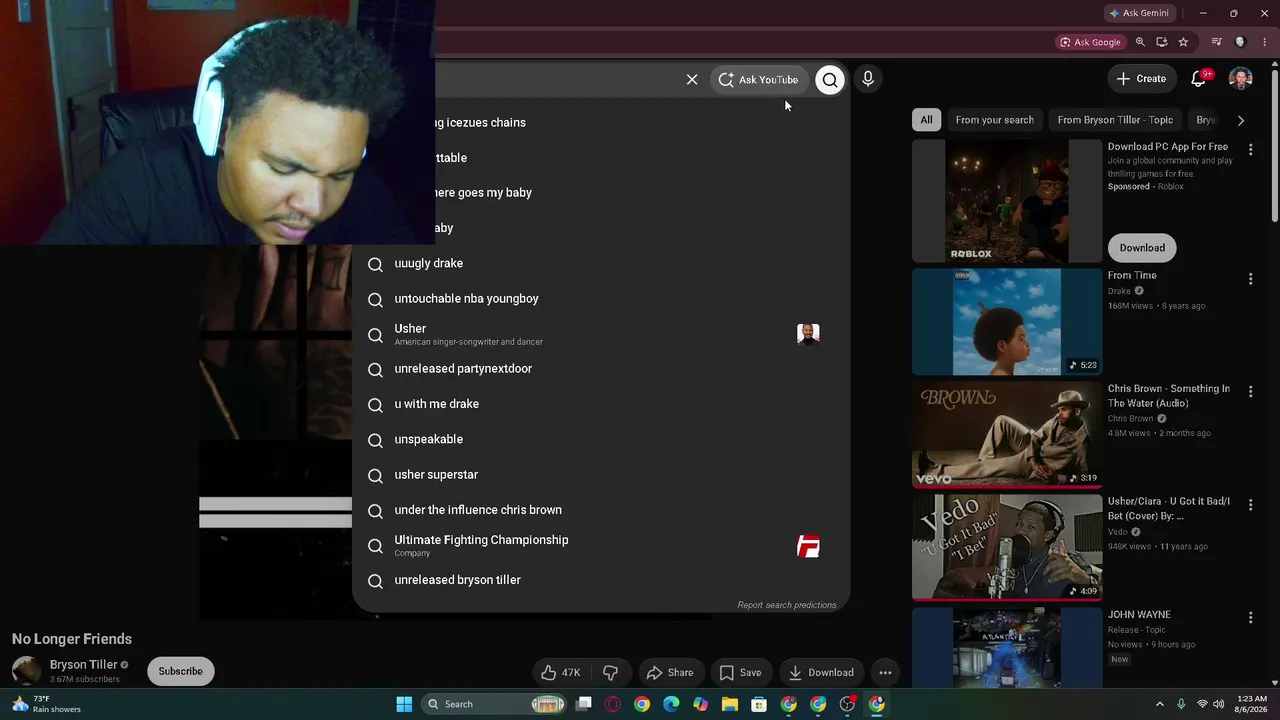Open the Bryson Tiller channel avatar
The height and width of the screenshot is (720, 1280).
point(26,671)
